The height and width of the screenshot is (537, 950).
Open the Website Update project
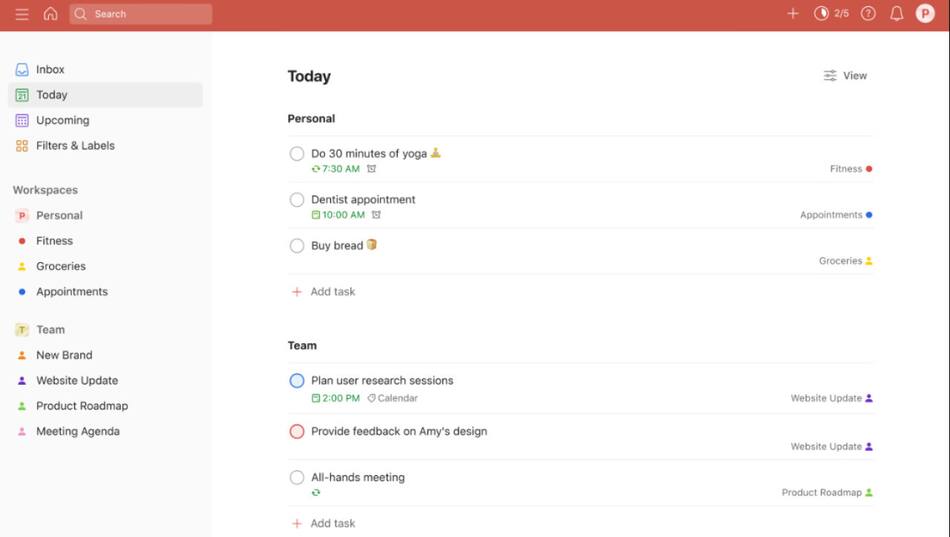(x=76, y=381)
